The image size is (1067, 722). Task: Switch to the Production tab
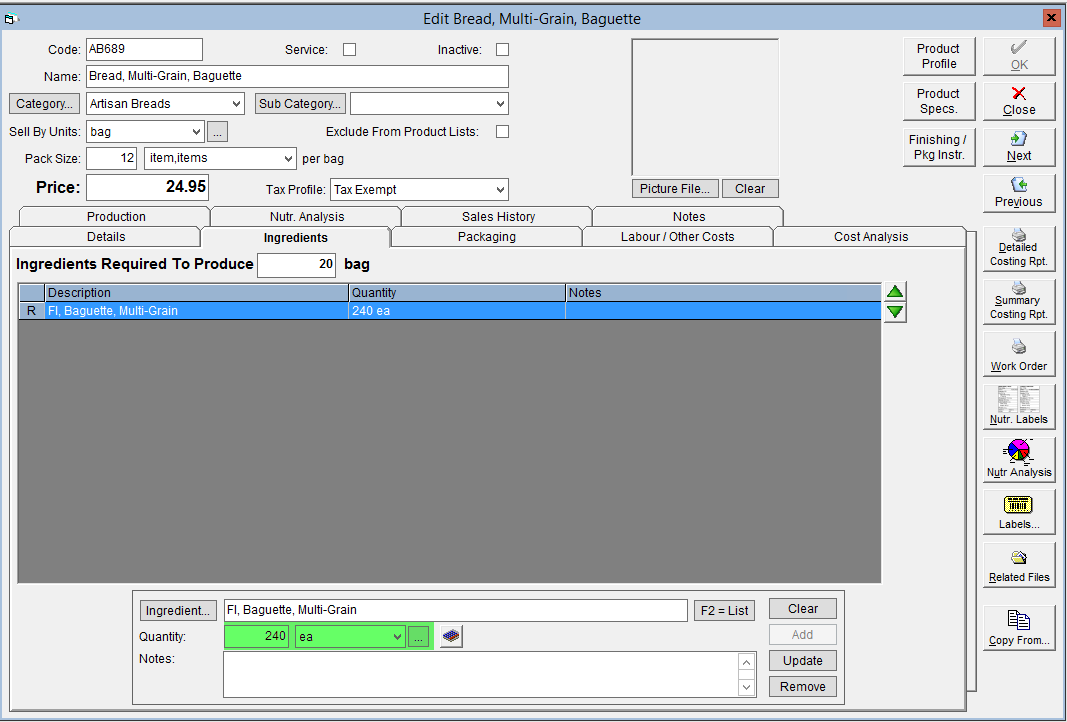point(116,216)
